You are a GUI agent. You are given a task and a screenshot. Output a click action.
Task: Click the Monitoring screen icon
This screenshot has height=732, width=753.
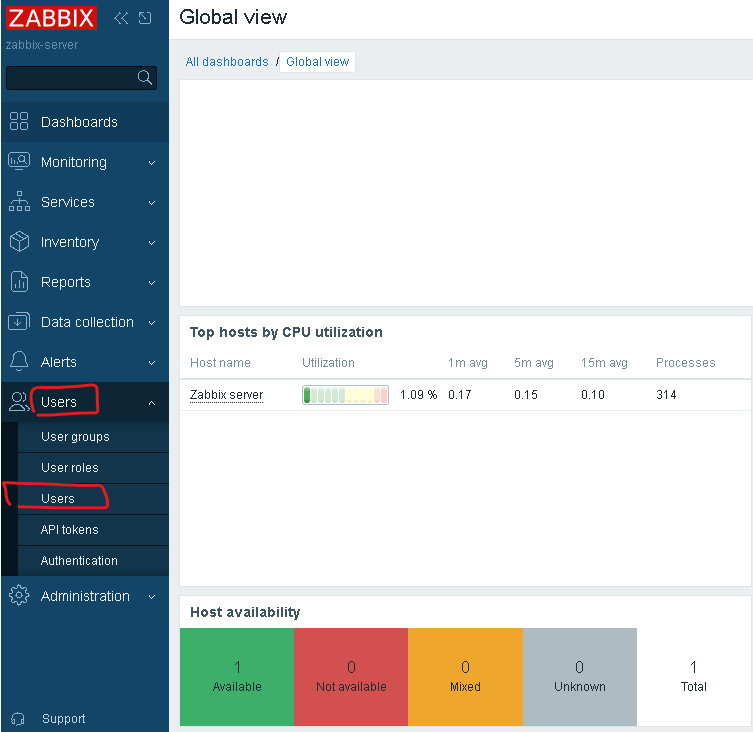(x=19, y=161)
